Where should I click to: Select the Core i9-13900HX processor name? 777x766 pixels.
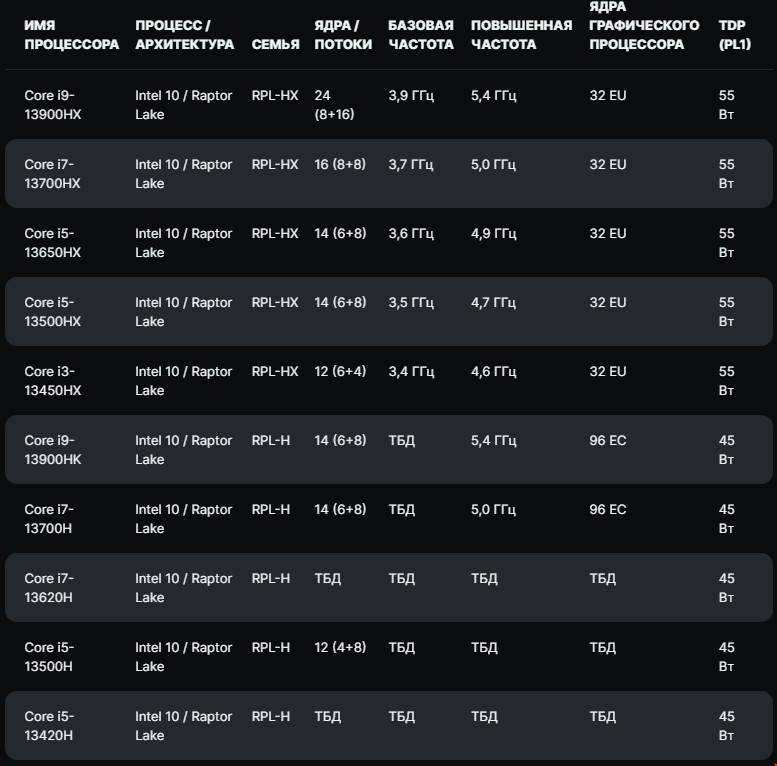pos(53,104)
